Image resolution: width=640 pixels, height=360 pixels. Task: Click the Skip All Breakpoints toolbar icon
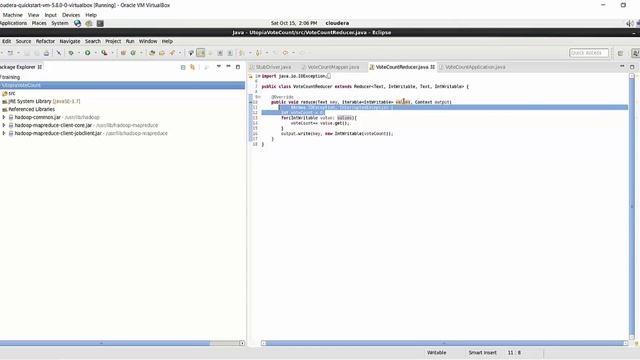pyautogui.click(x=58, y=53)
